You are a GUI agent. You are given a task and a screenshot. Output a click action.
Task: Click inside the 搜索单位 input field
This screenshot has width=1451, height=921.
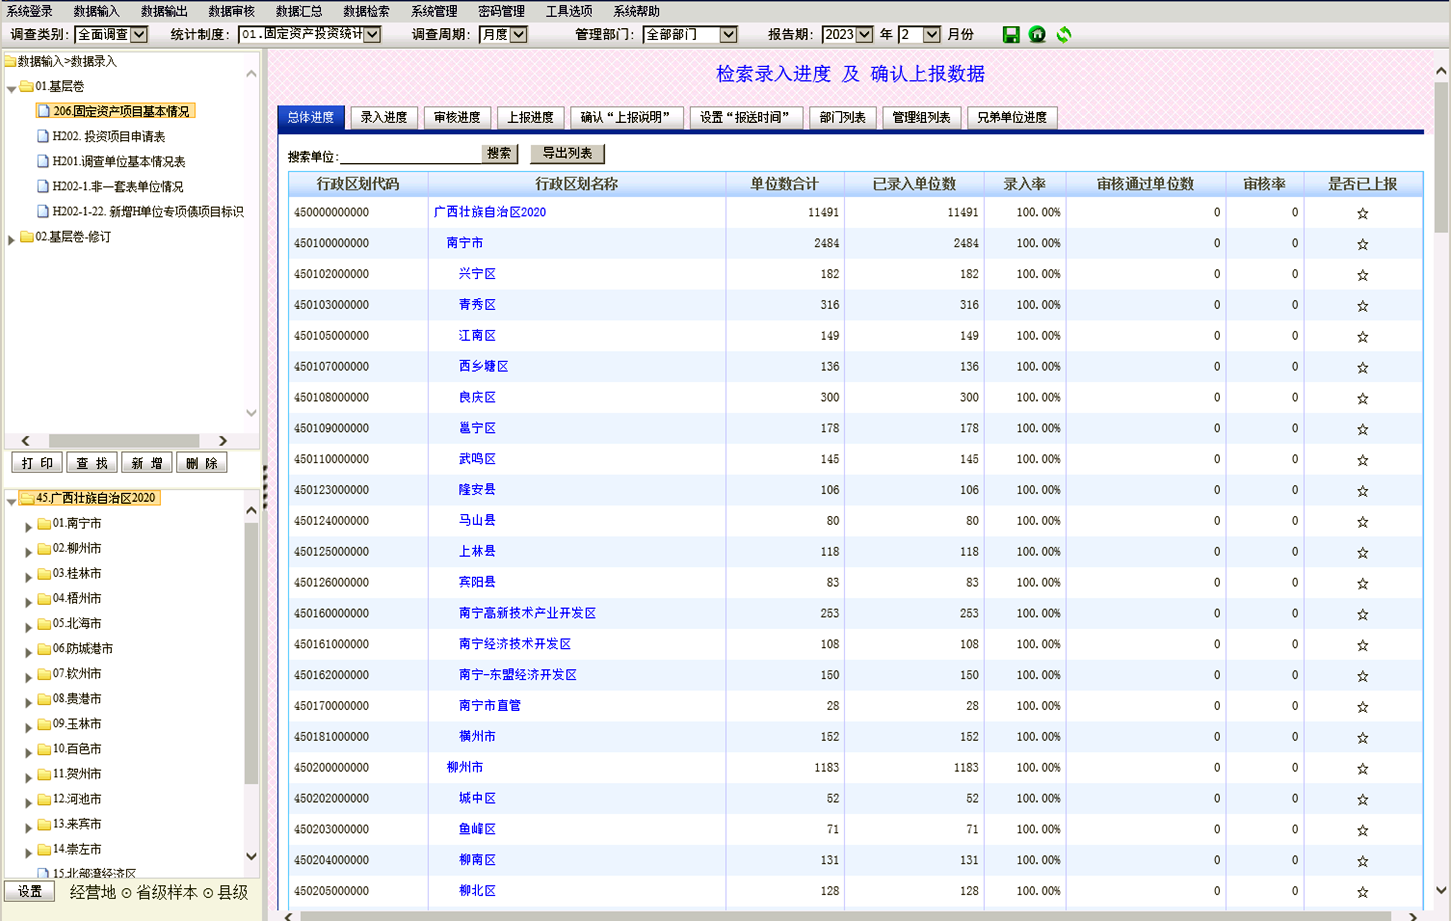tap(410, 154)
